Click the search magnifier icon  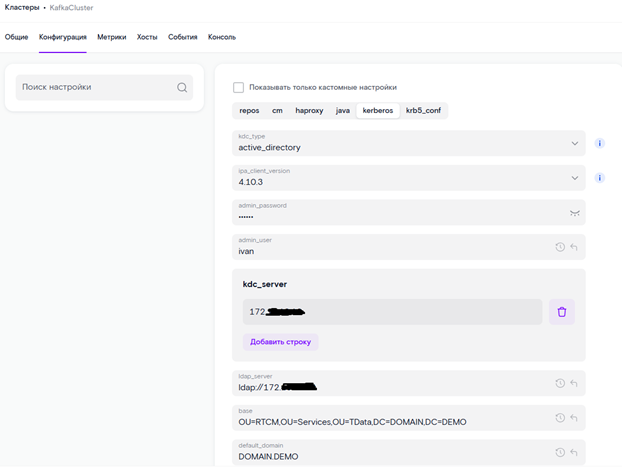[182, 87]
